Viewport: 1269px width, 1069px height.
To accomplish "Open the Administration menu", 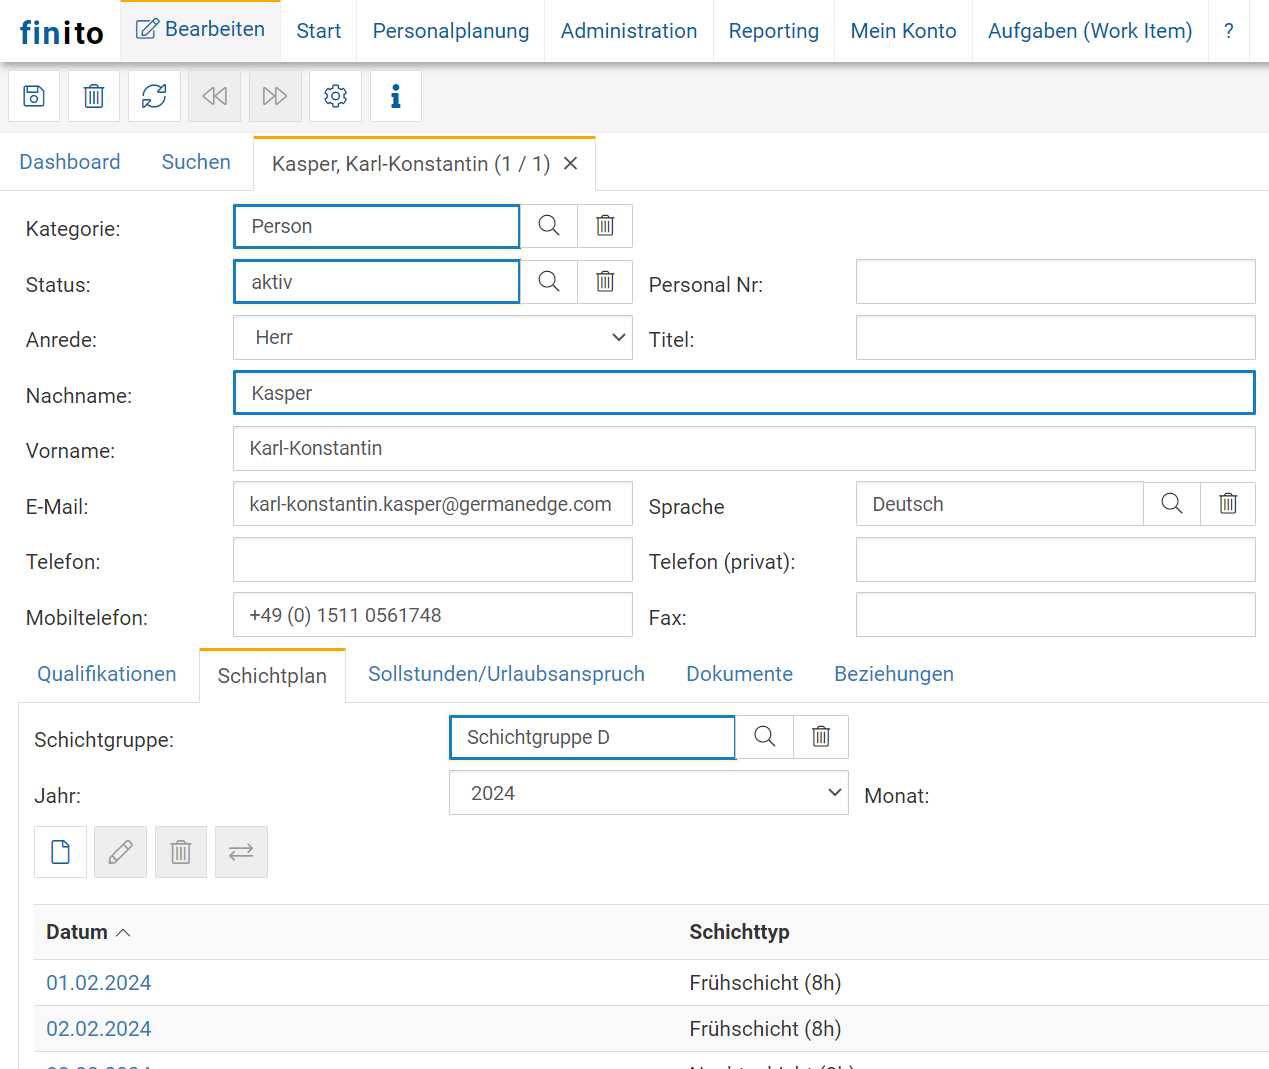I will [628, 31].
